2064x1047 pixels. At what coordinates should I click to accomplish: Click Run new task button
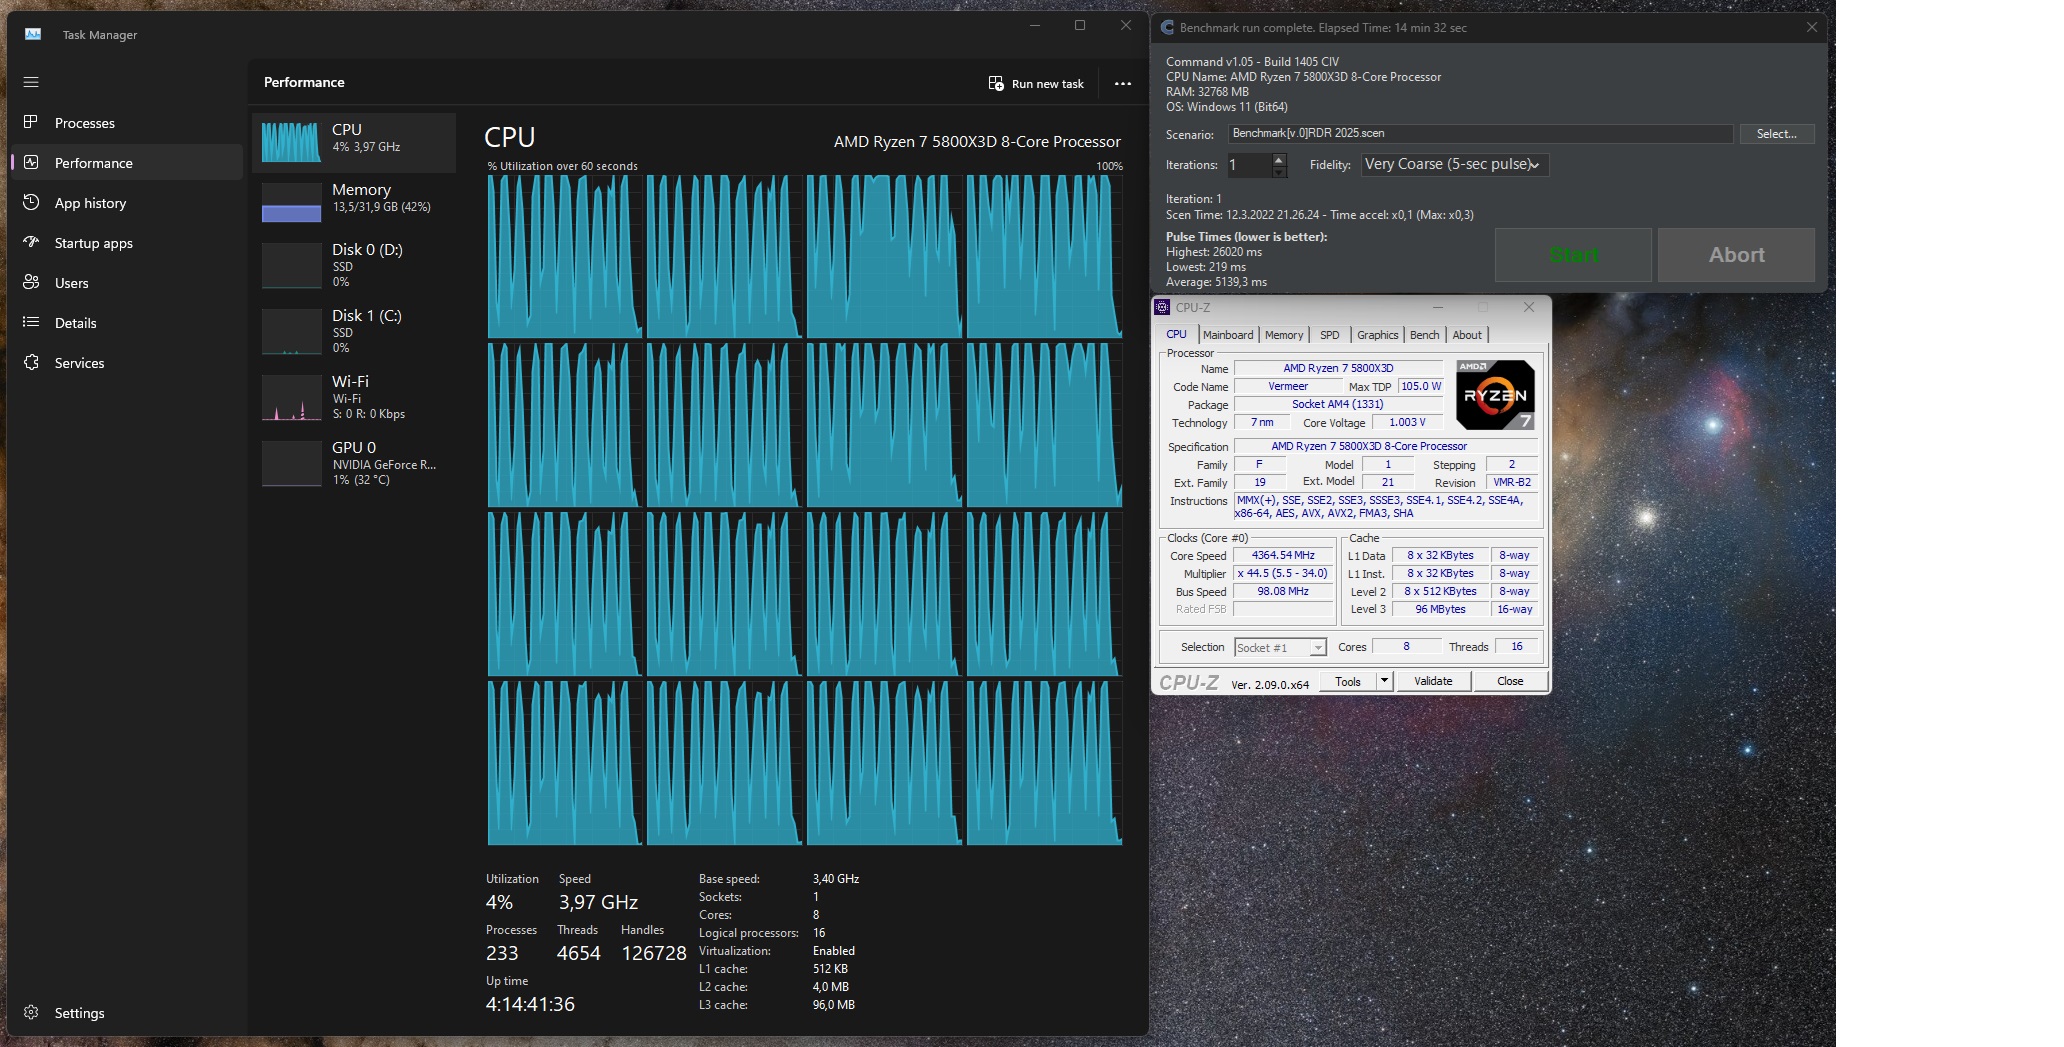pyautogui.click(x=1036, y=84)
